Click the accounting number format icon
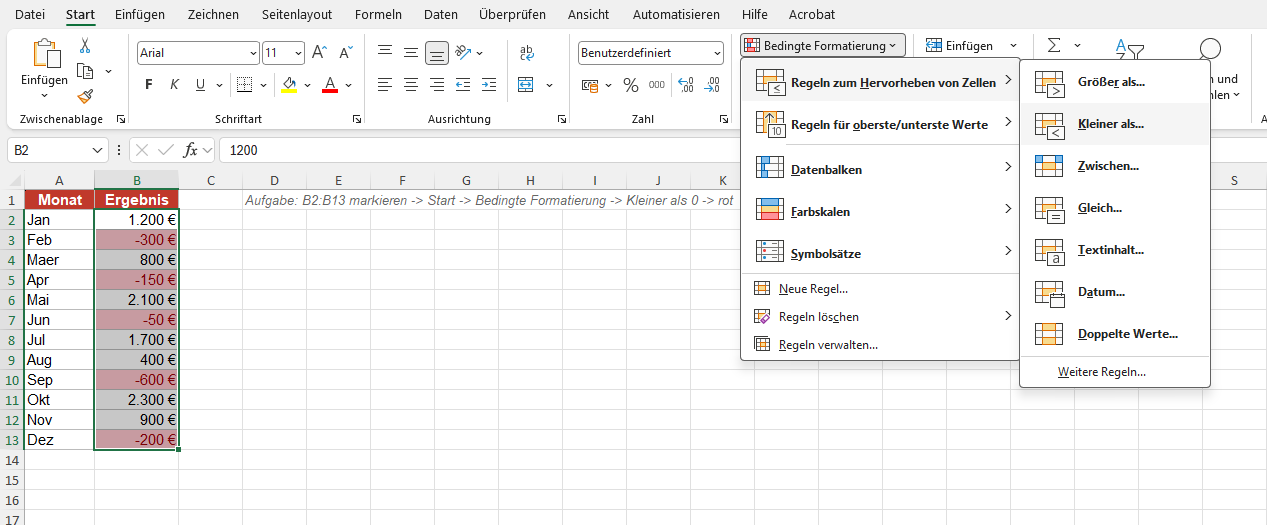 click(x=590, y=85)
